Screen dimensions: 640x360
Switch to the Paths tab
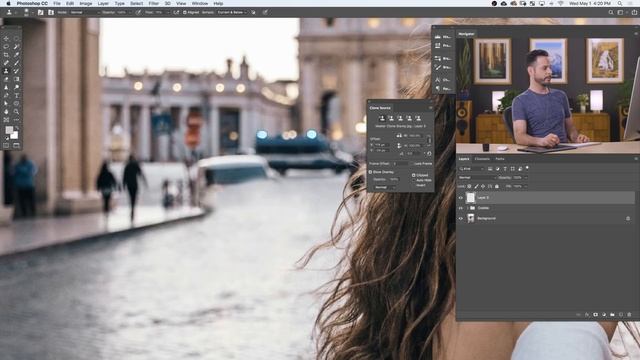tap(500, 159)
